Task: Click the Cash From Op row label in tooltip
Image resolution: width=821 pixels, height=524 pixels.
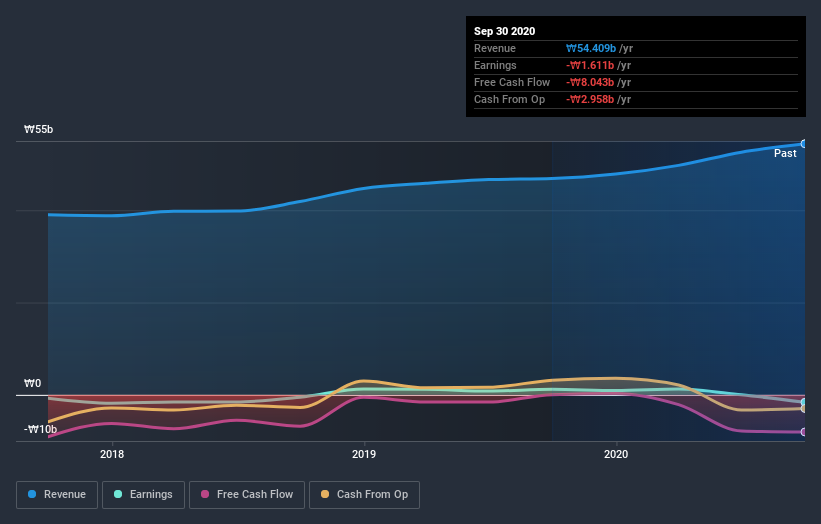Action: click(x=509, y=99)
